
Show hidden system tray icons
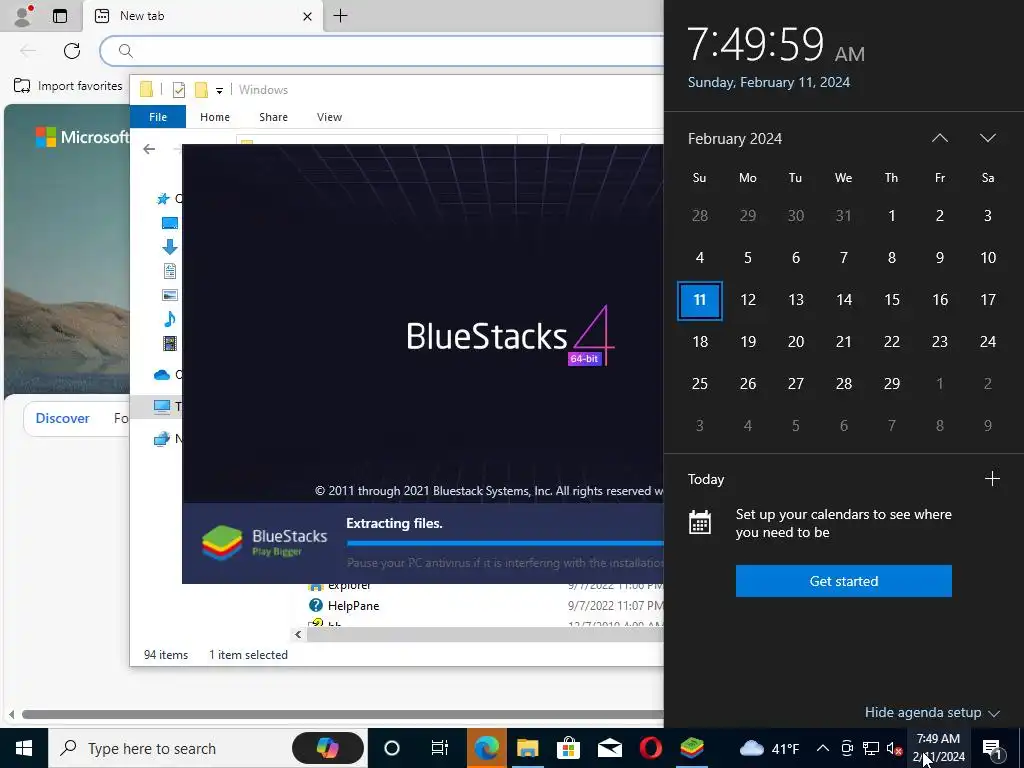(823, 748)
